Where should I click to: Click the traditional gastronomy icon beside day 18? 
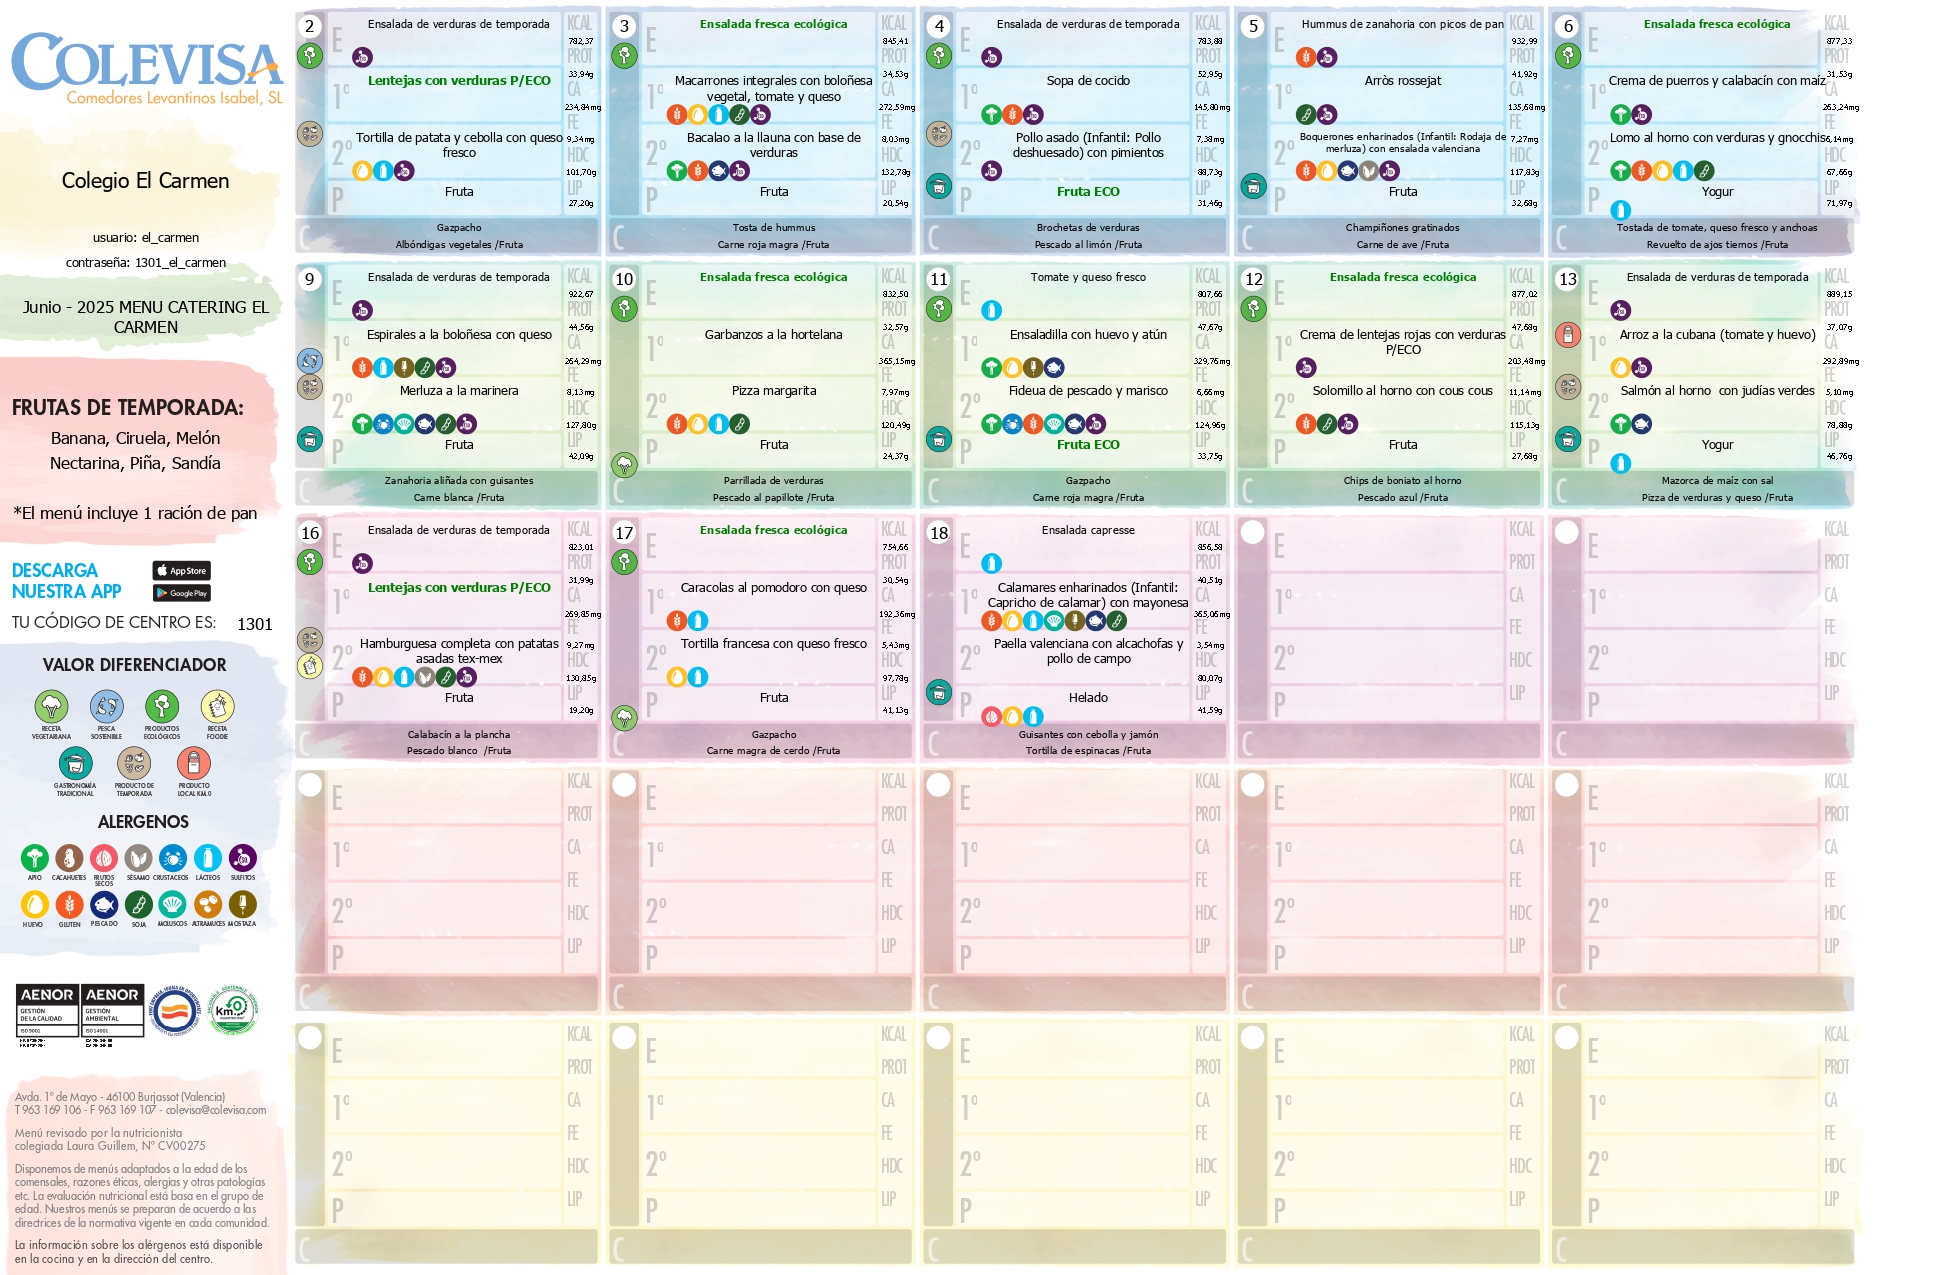[939, 691]
